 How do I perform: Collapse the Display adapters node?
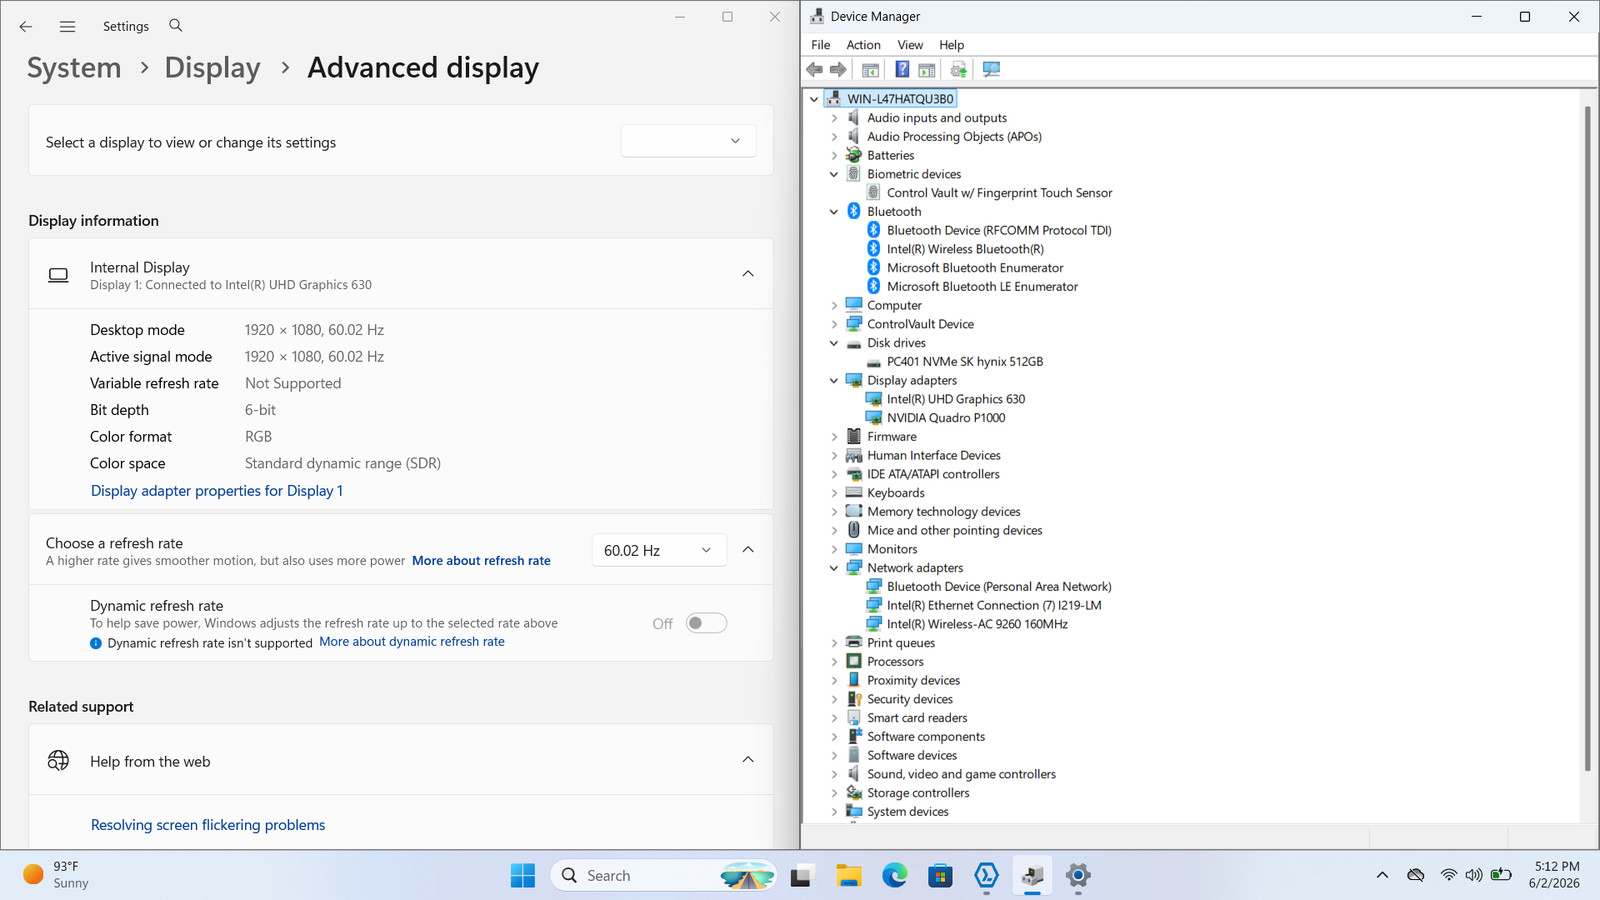click(x=834, y=381)
